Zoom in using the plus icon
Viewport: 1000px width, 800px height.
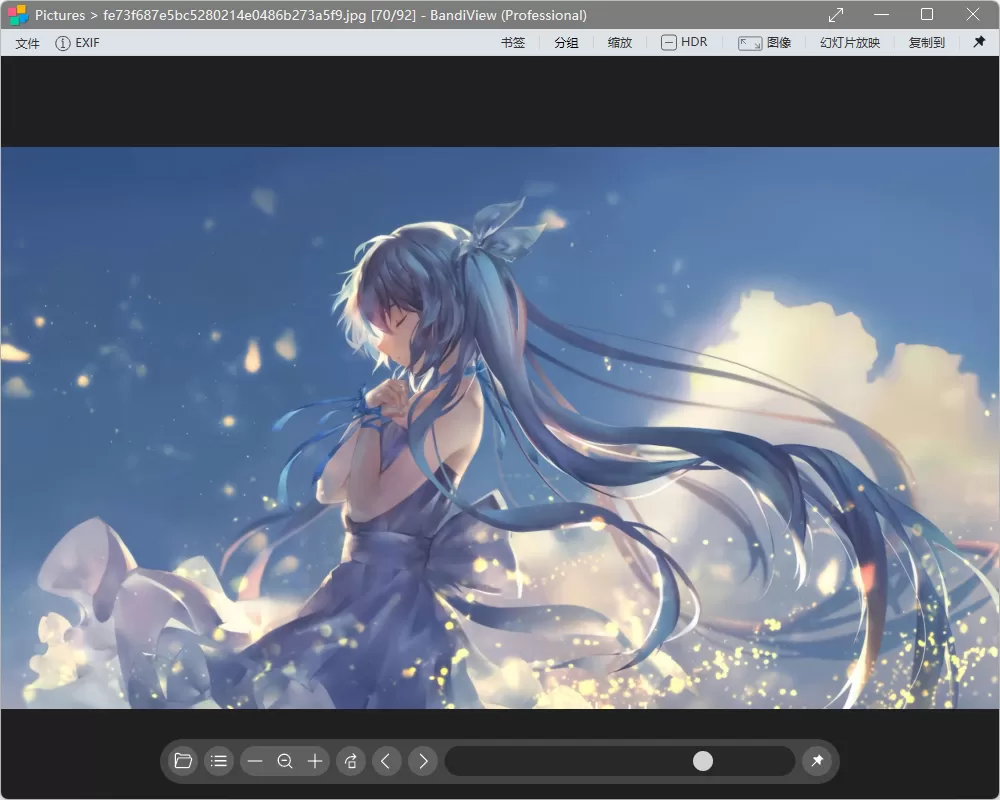point(314,761)
